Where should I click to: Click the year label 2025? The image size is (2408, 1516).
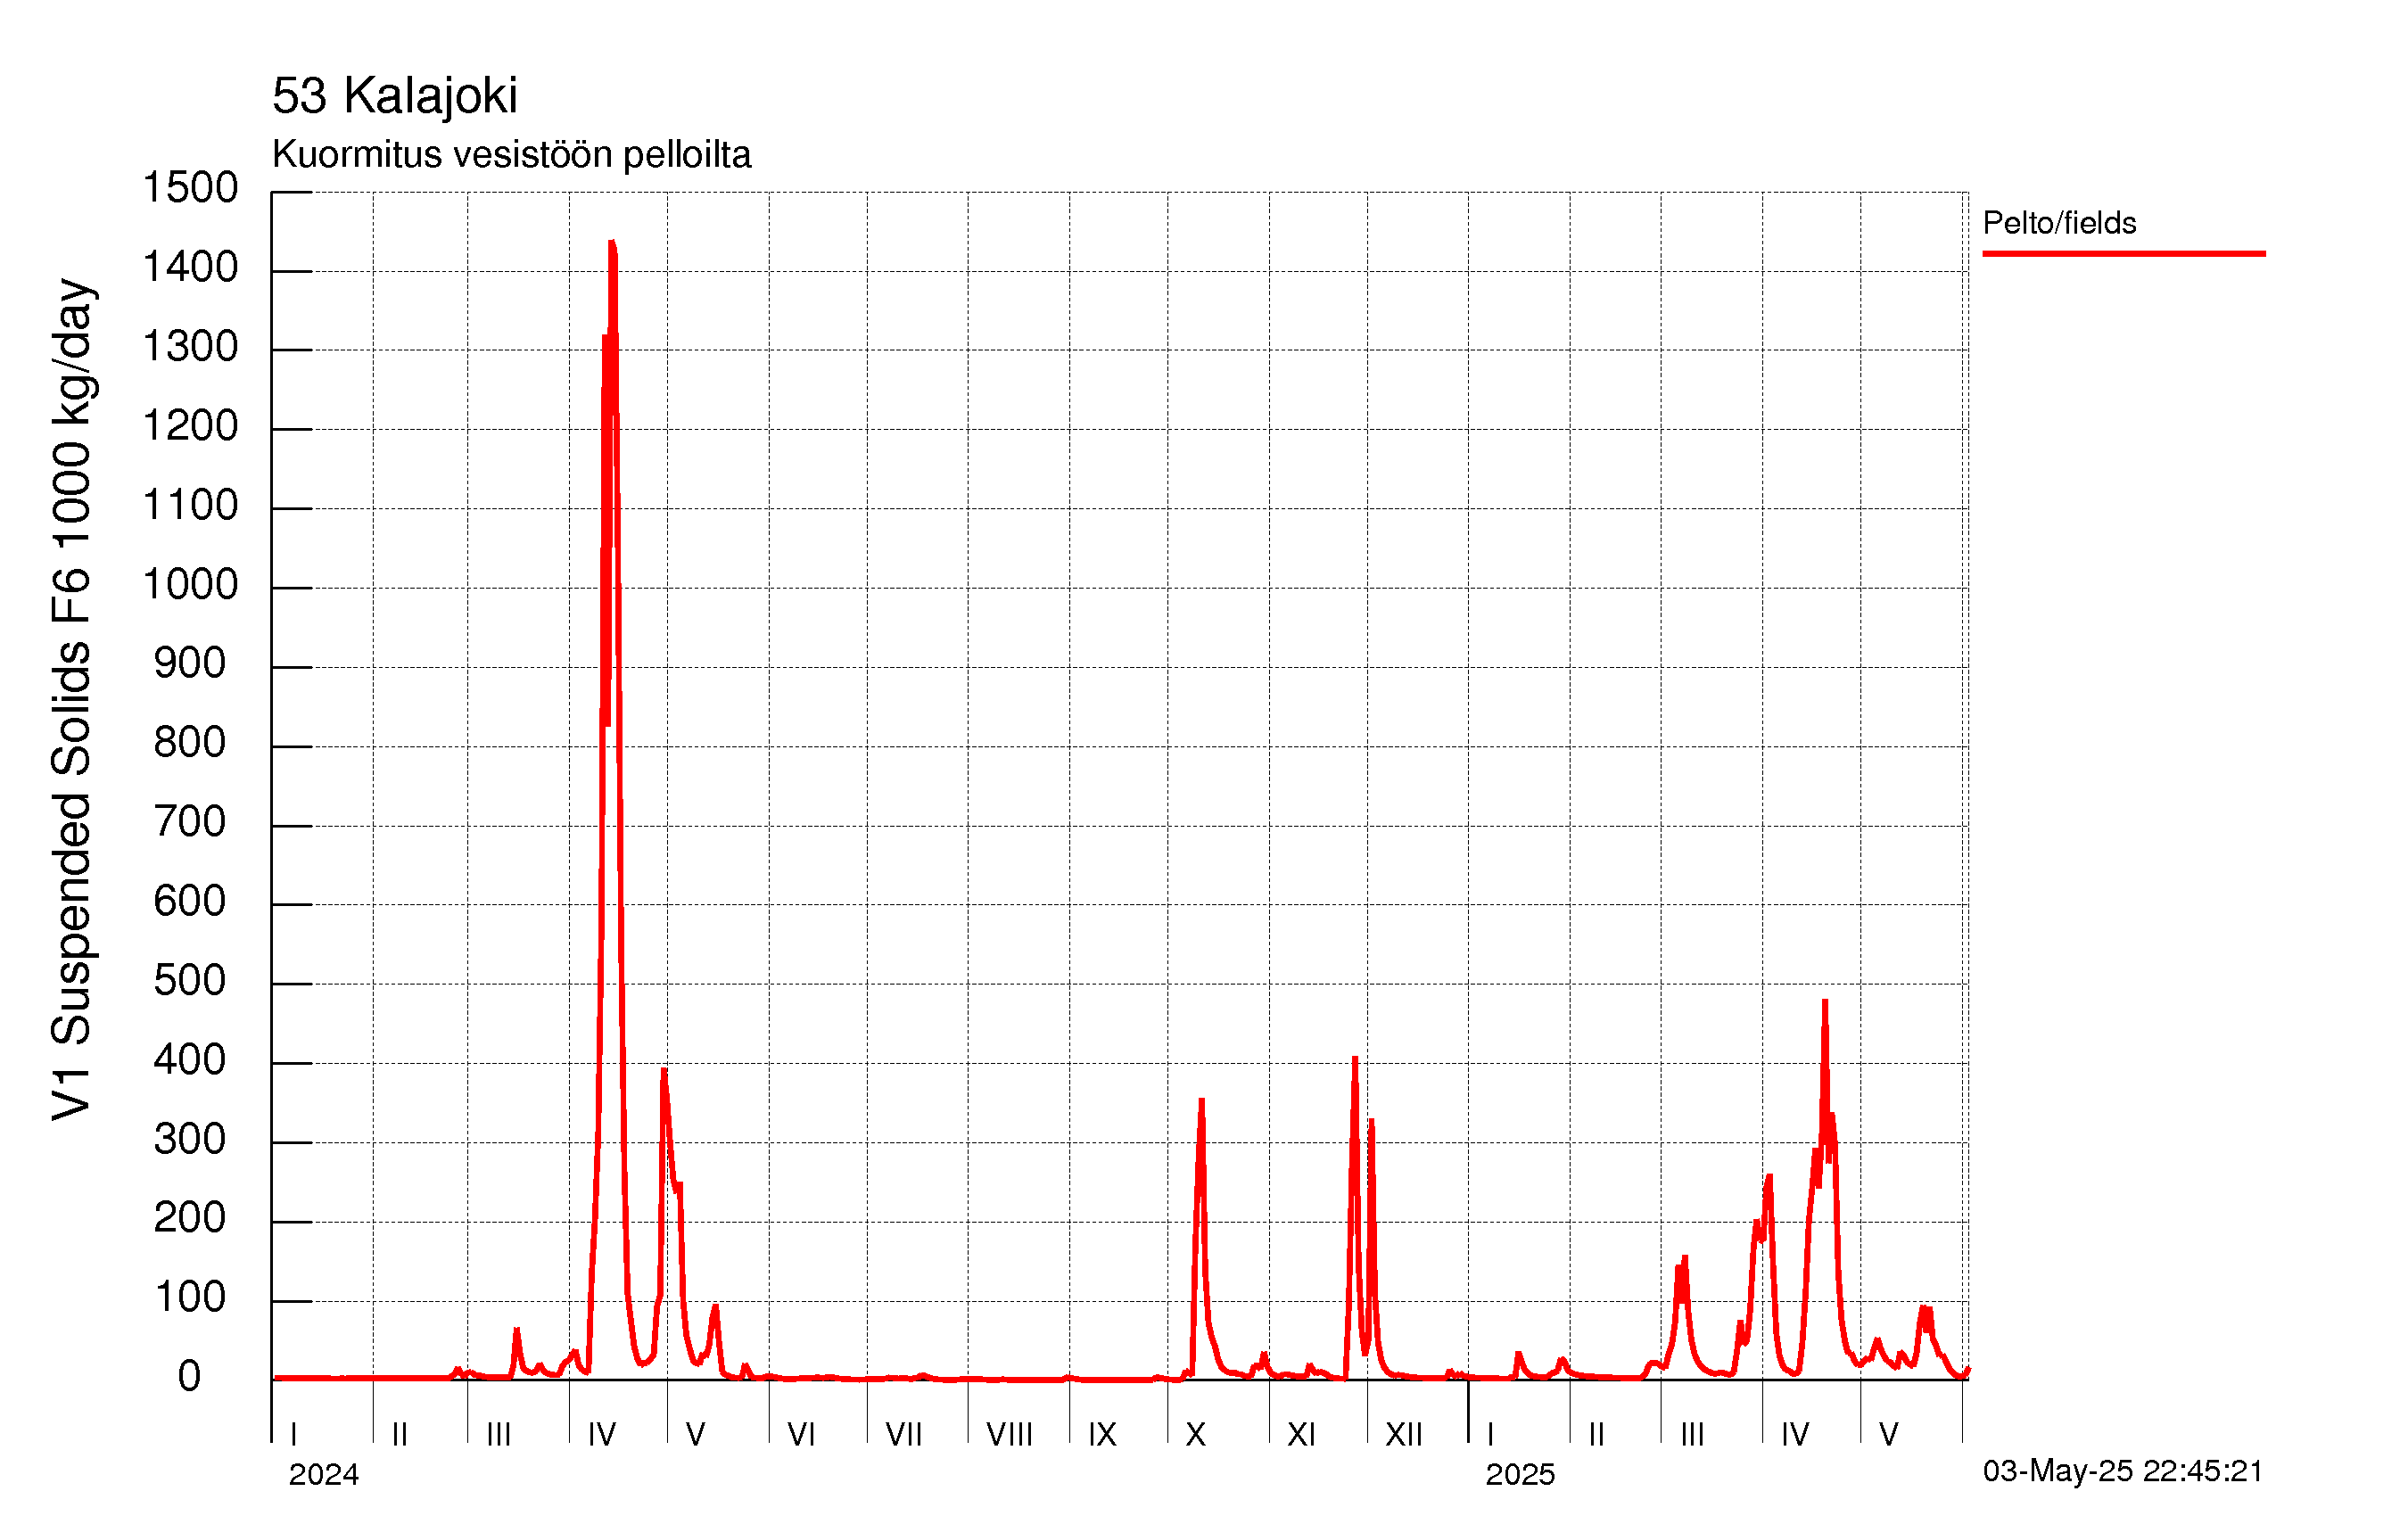1520,1475
